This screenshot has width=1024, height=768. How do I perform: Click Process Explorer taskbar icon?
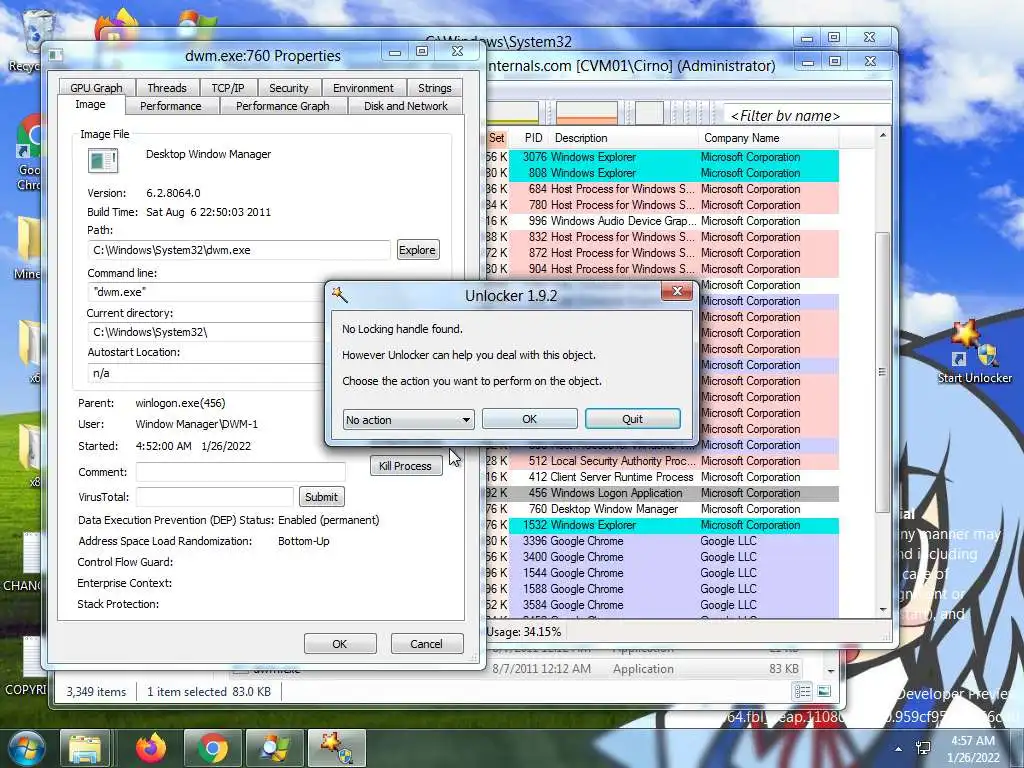tap(274, 748)
